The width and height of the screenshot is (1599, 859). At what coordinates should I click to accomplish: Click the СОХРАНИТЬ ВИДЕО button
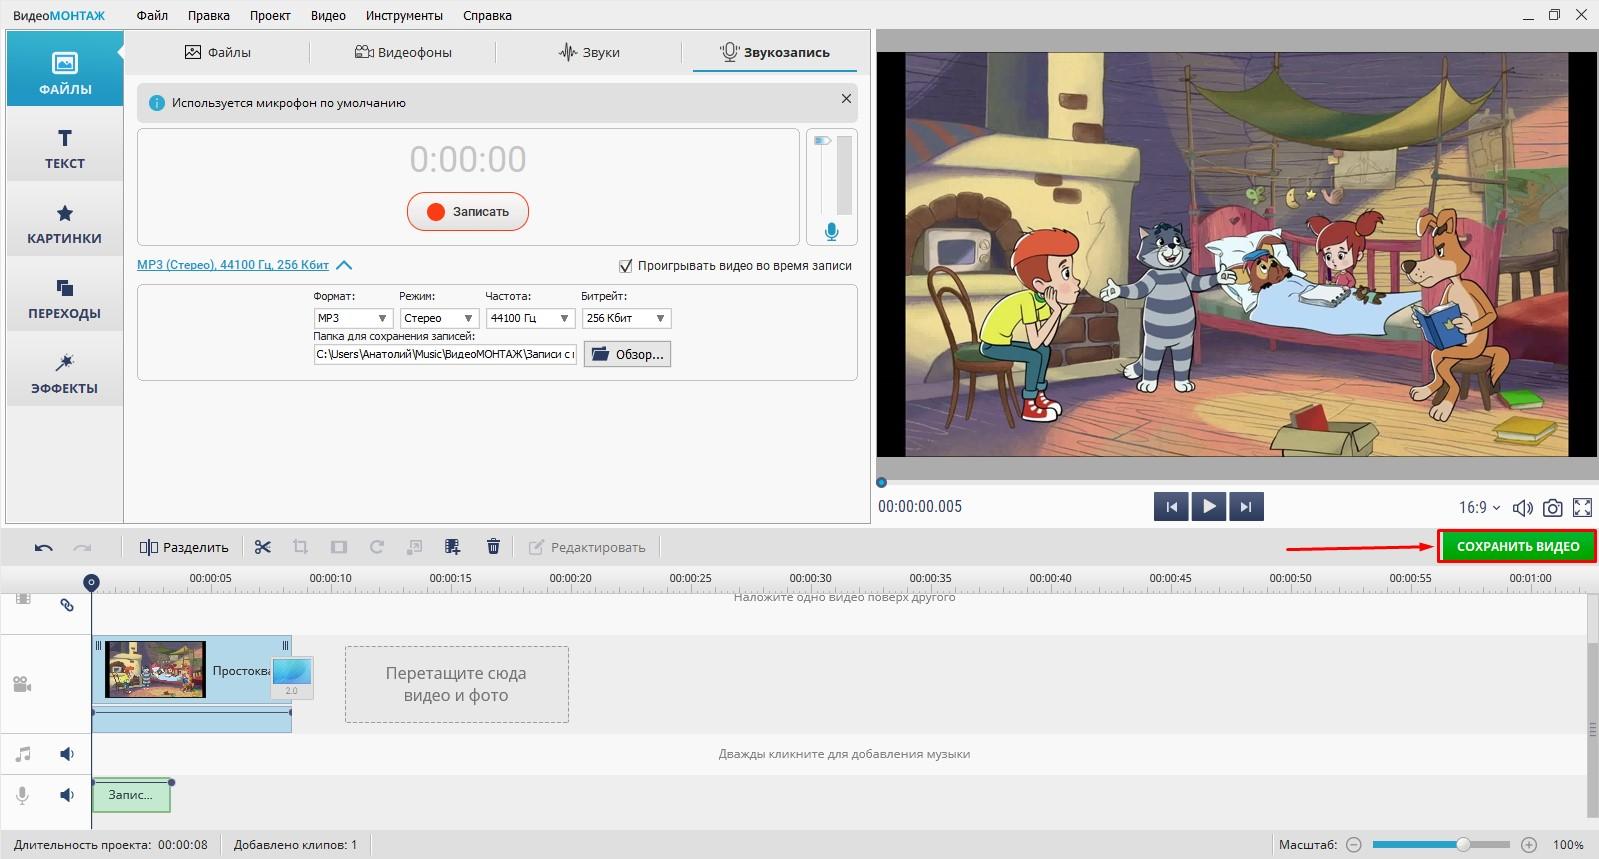(1517, 546)
